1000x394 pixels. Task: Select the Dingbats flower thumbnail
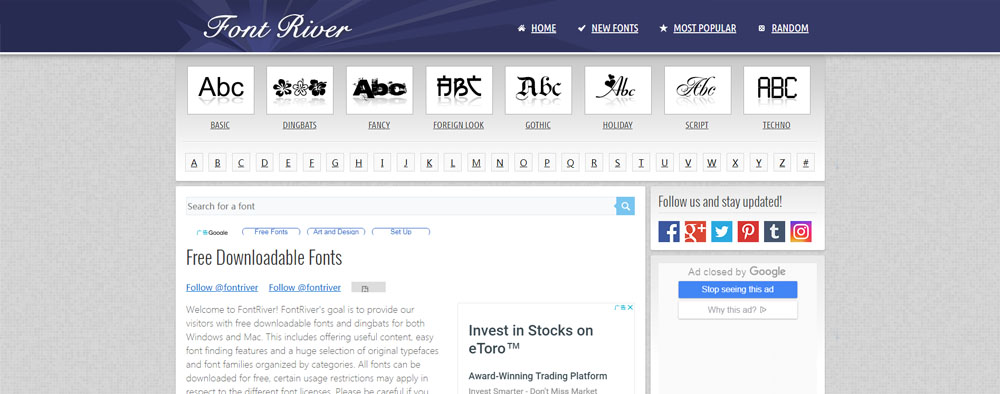300,90
